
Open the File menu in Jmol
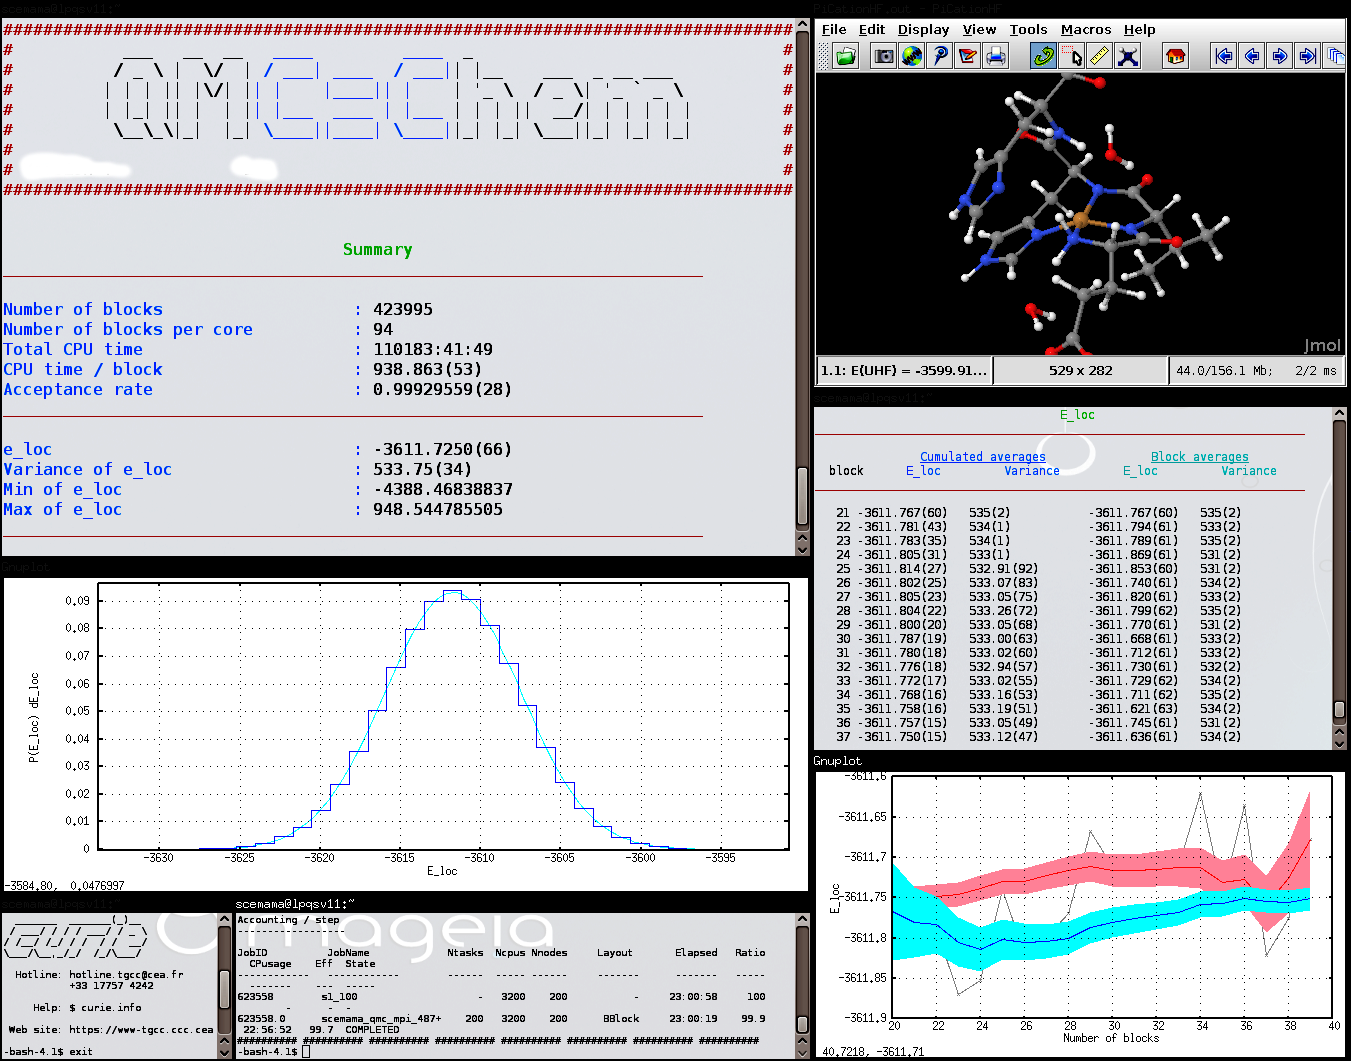tap(833, 30)
